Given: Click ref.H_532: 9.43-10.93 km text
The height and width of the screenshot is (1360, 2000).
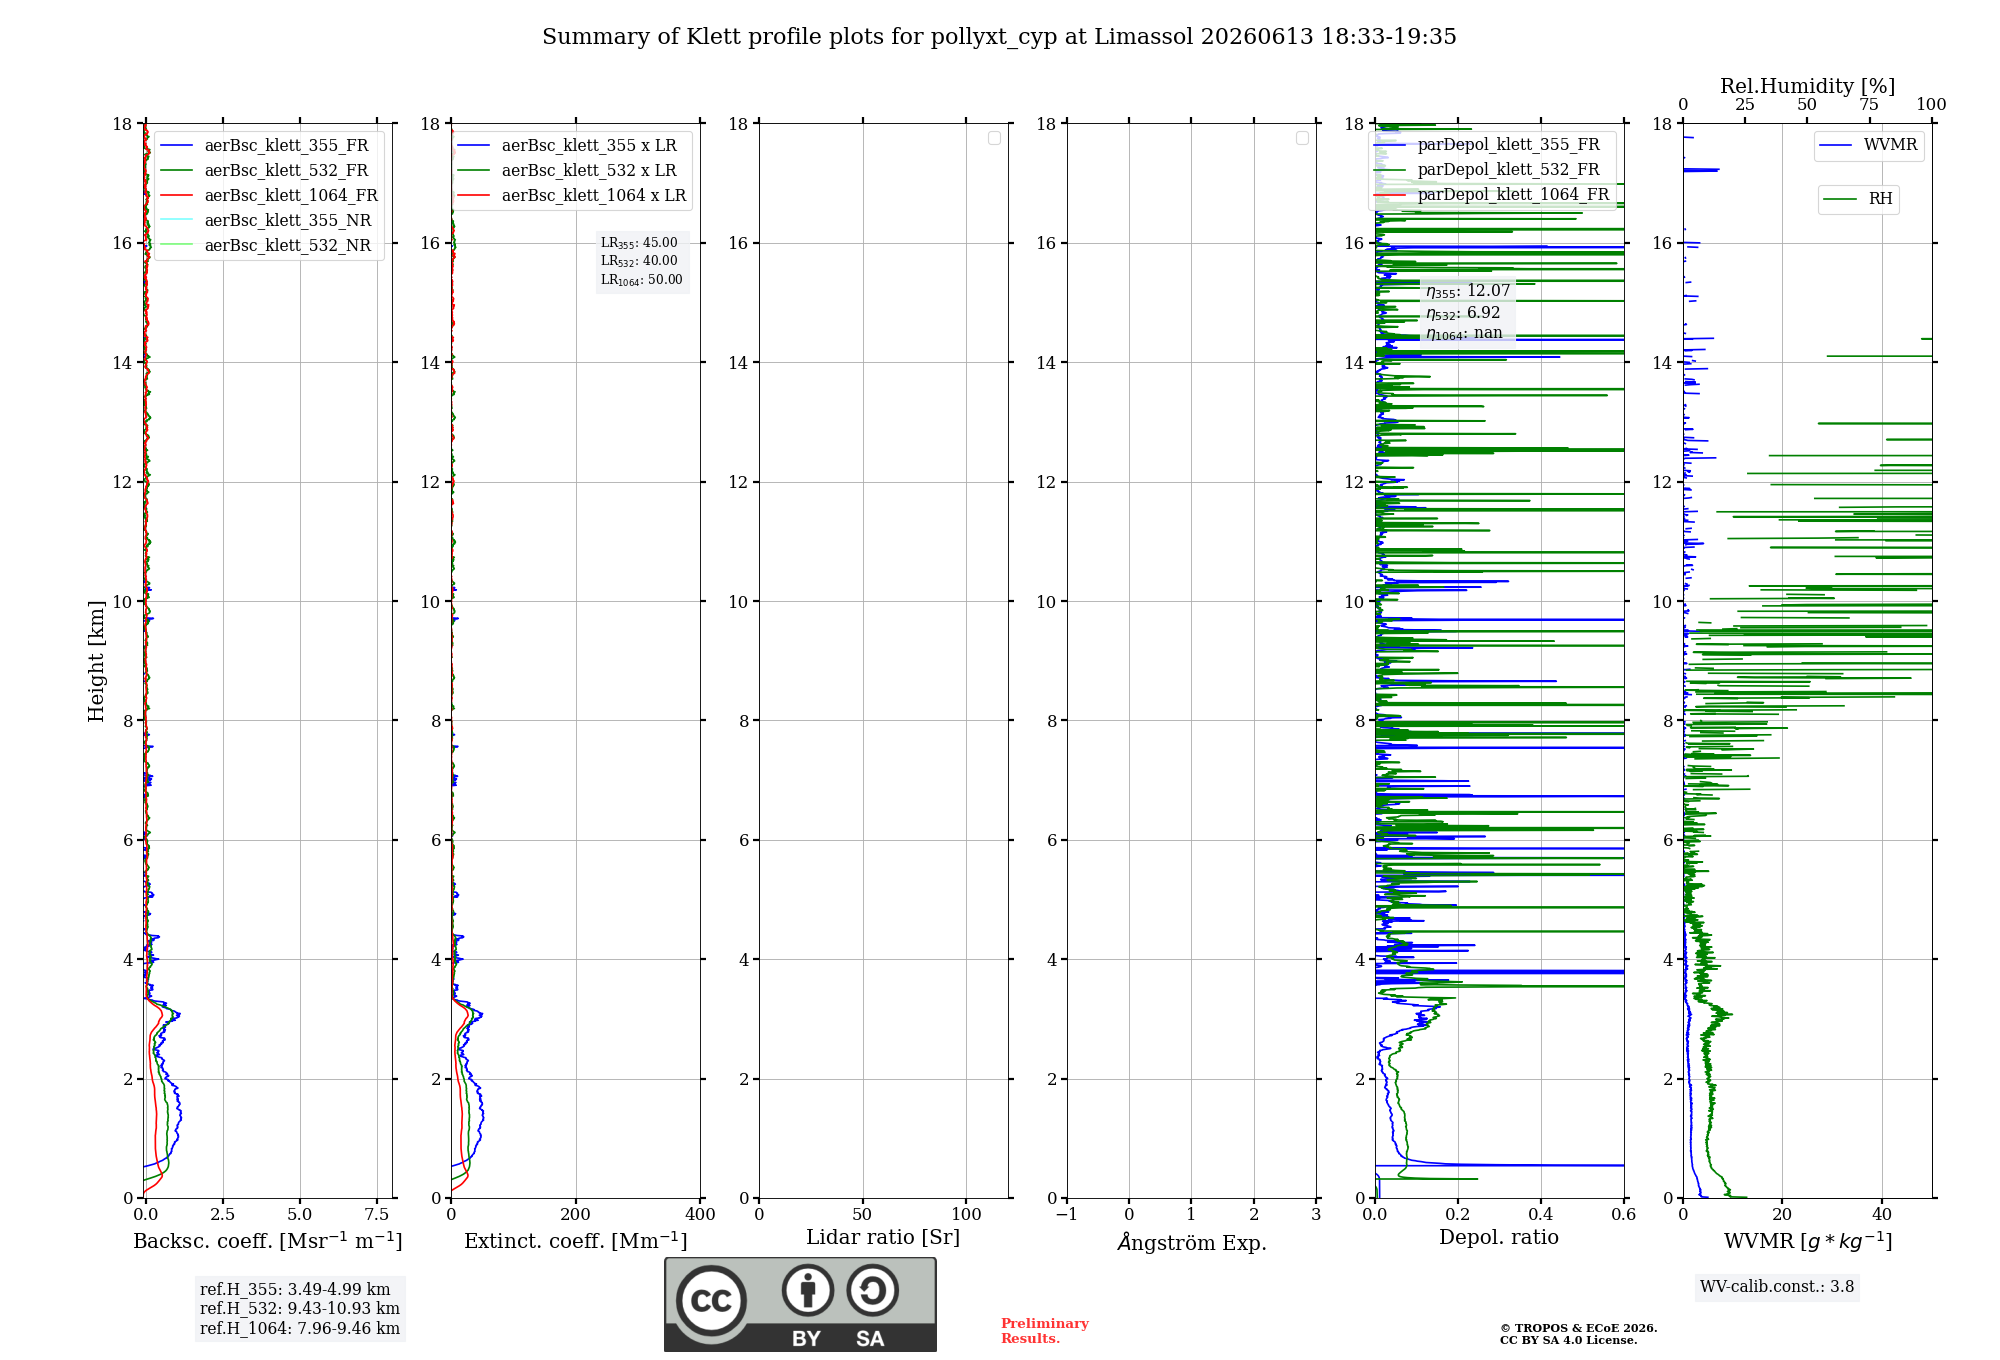Looking at the screenshot, I should tap(300, 1309).
